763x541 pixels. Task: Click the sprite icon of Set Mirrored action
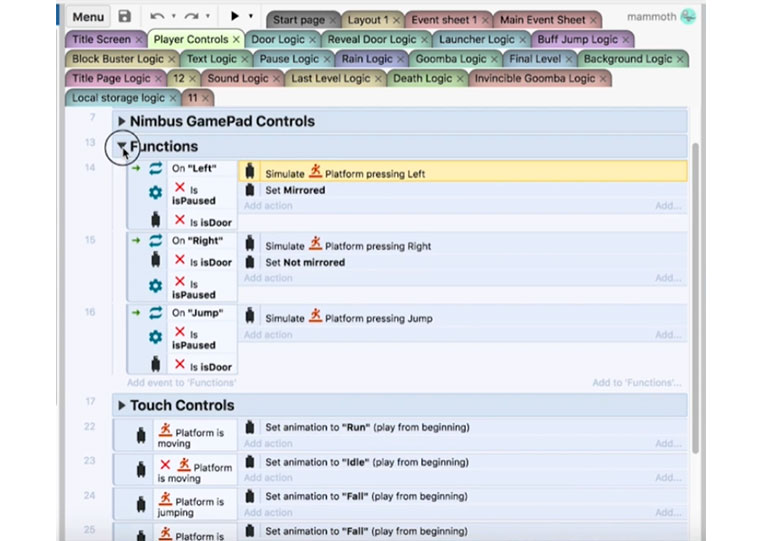pos(250,190)
